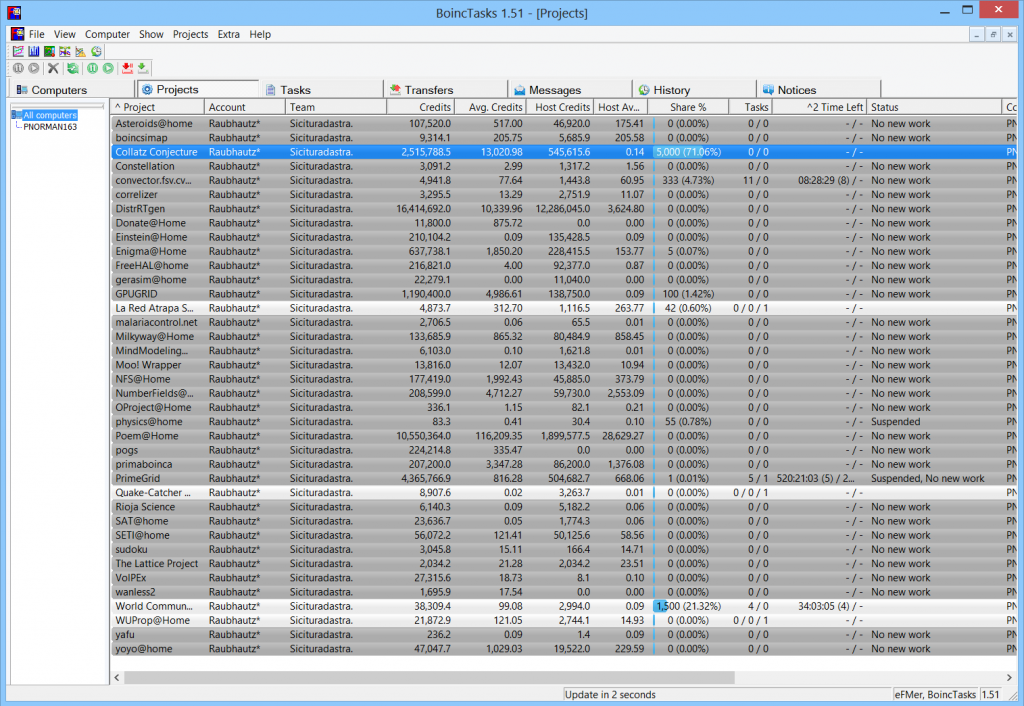The width and height of the screenshot is (1024, 706).
Task: Click the clock icon in top toolbar
Action: (x=96, y=51)
